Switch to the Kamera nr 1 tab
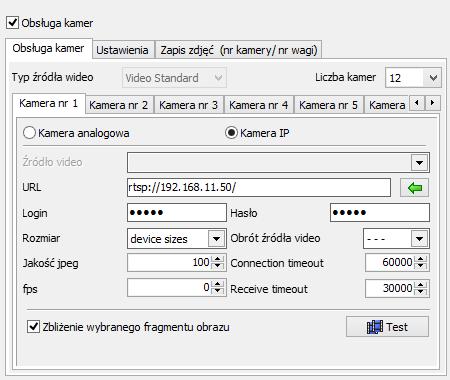The image size is (450, 380). click(49, 103)
